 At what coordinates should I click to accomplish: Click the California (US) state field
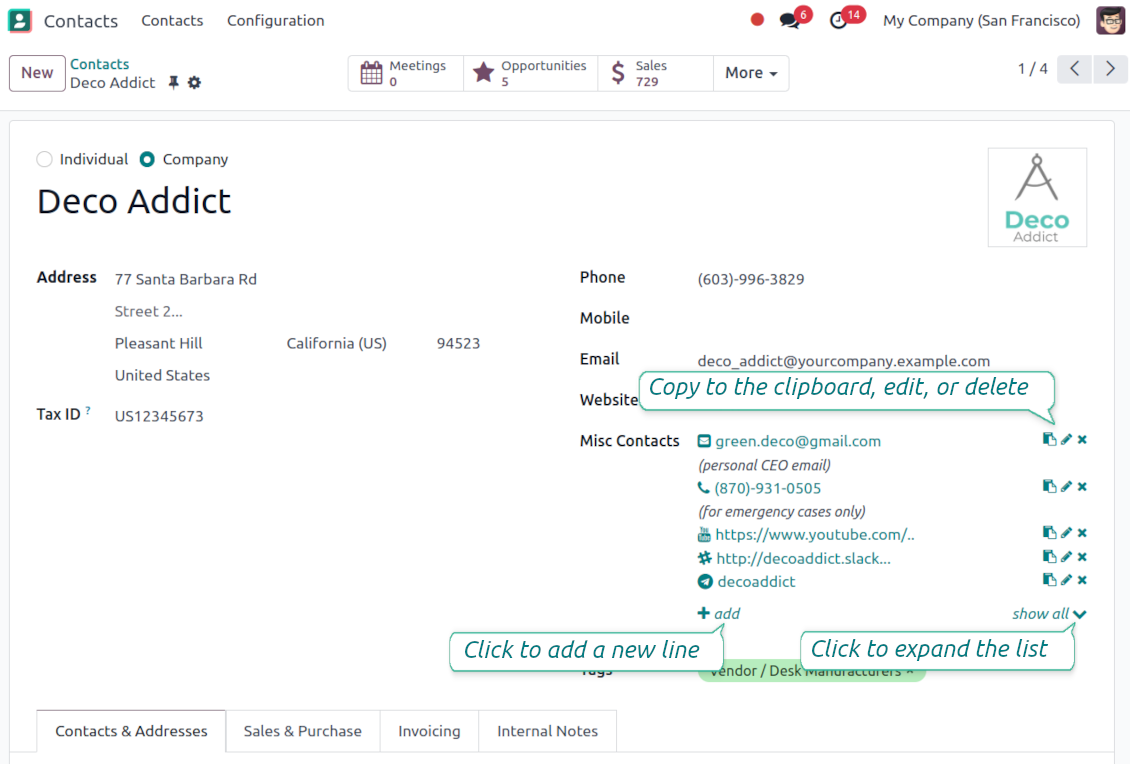point(337,343)
